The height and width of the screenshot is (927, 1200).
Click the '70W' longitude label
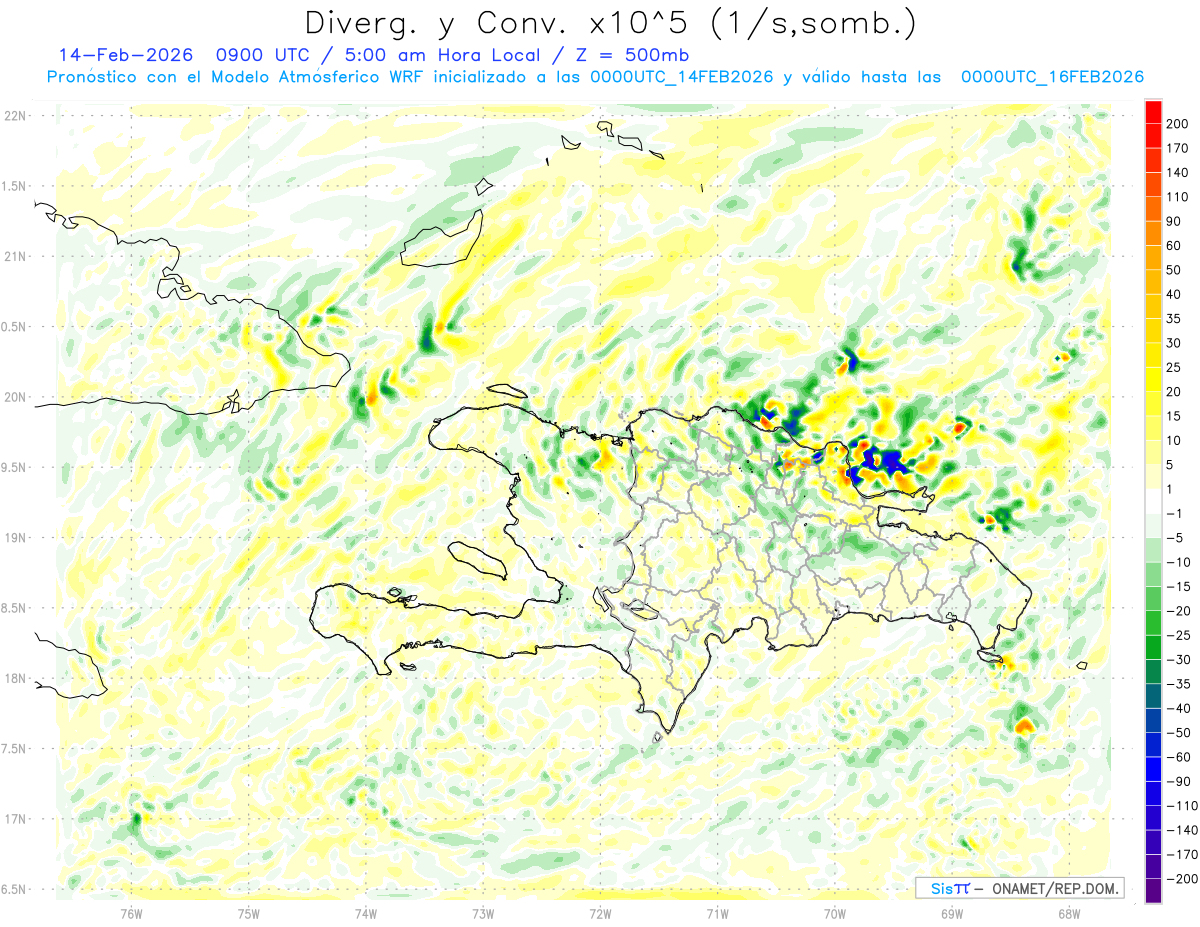pos(835,912)
